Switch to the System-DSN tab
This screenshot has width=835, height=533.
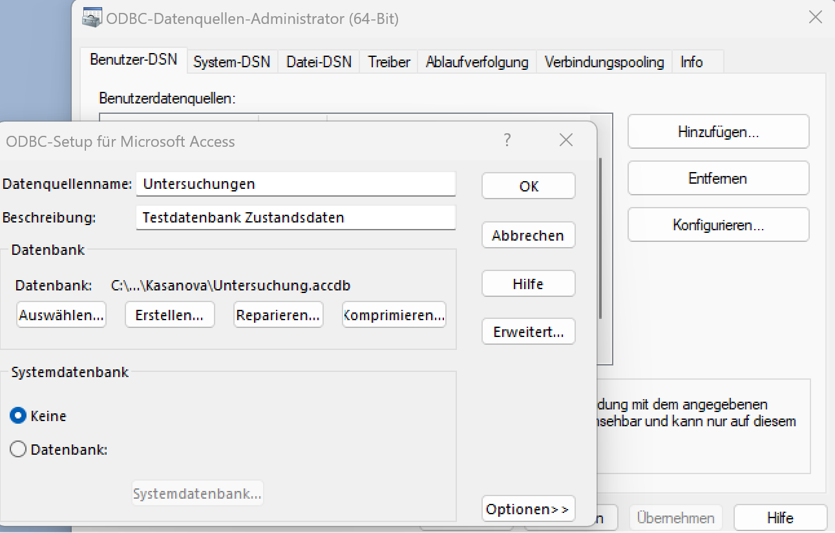pyautogui.click(x=232, y=62)
